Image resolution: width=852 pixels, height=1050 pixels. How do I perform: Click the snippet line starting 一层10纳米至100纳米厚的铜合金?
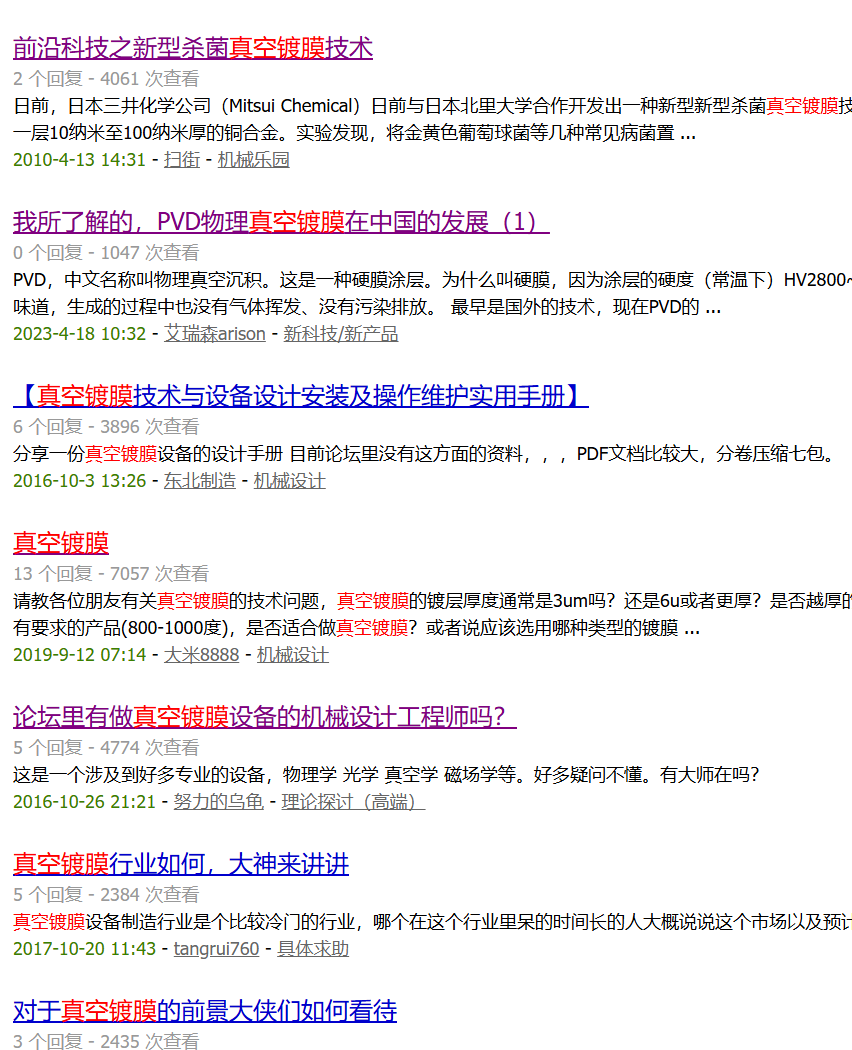(x=354, y=133)
